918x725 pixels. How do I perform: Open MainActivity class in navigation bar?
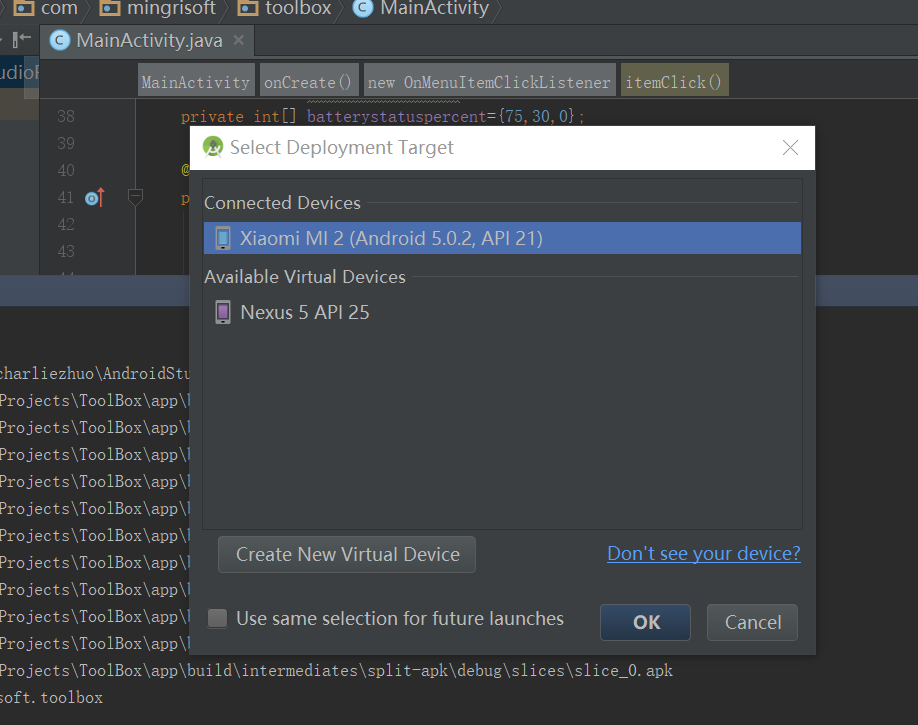[434, 8]
